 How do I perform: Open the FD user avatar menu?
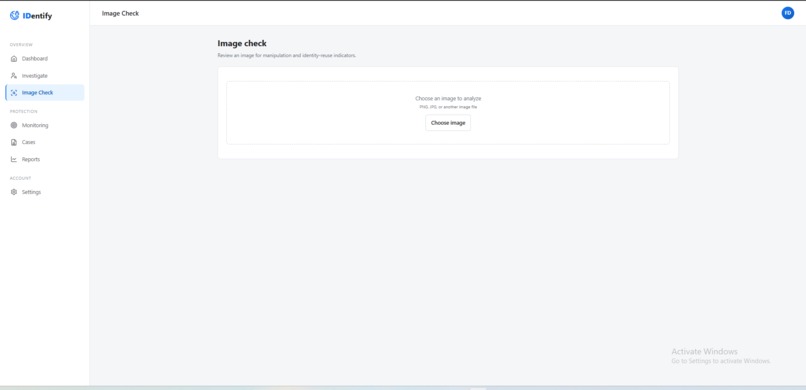(787, 13)
